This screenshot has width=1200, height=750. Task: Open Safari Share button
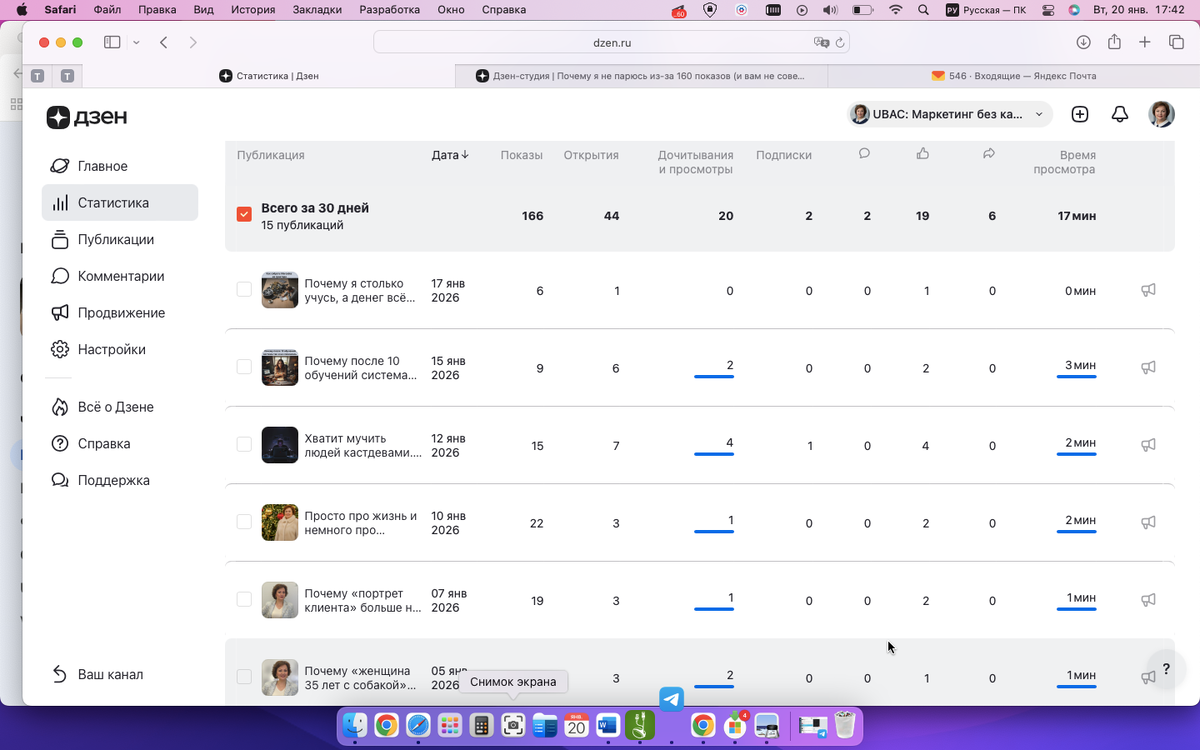pos(1114,42)
